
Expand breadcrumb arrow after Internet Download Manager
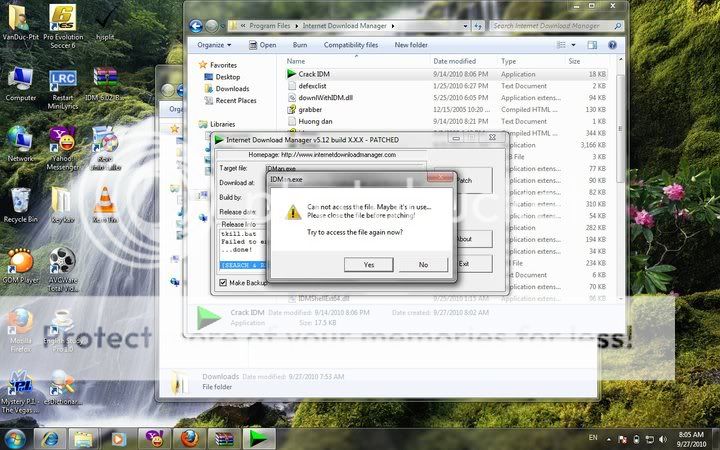coord(393,26)
